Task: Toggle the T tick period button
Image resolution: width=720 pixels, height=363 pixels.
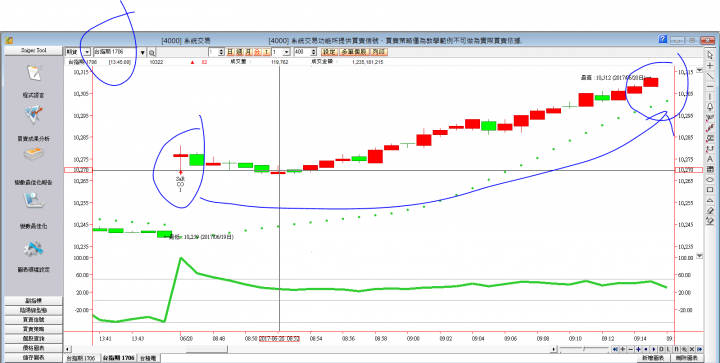Action: pyautogui.click(x=266, y=52)
